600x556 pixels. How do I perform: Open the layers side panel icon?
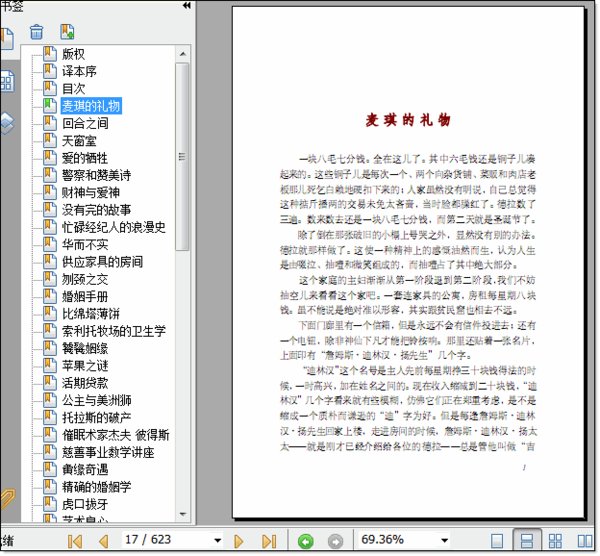pyautogui.click(x=6, y=123)
